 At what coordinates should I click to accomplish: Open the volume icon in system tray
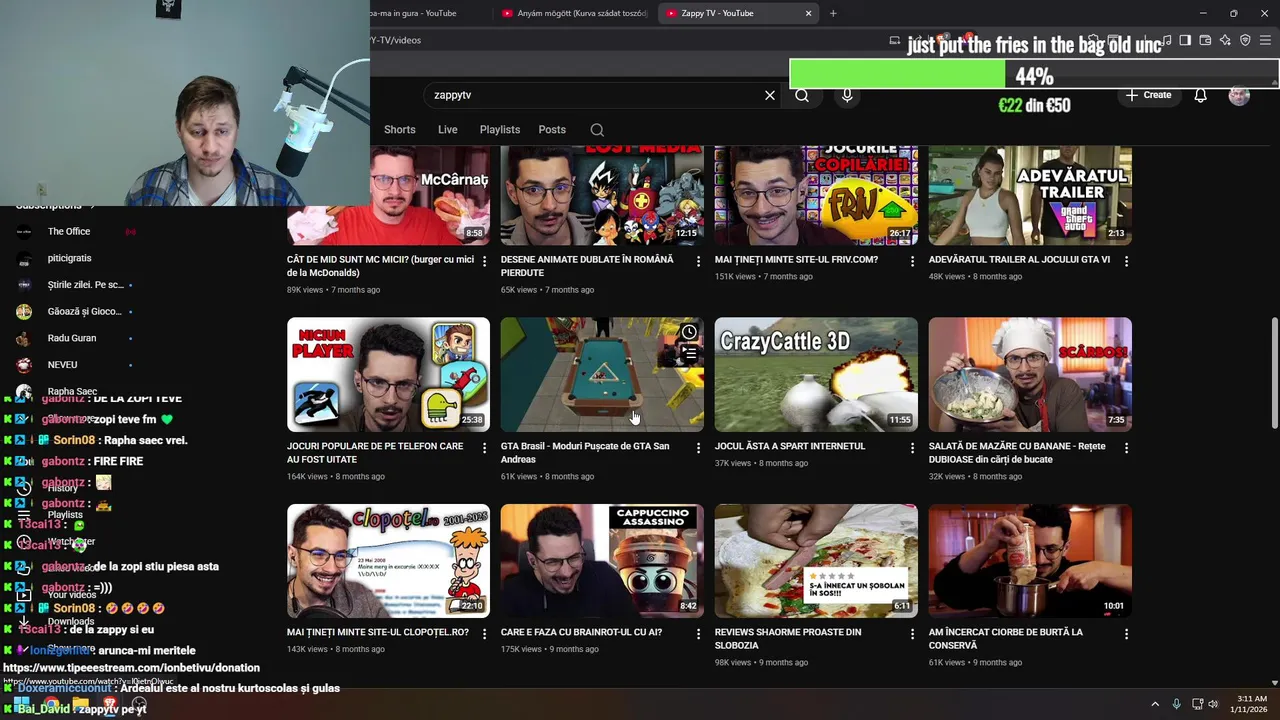1213,704
